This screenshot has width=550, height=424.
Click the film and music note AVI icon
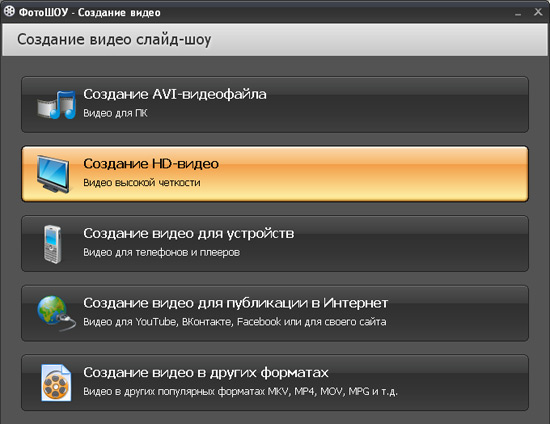pyautogui.click(x=56, y=105)
